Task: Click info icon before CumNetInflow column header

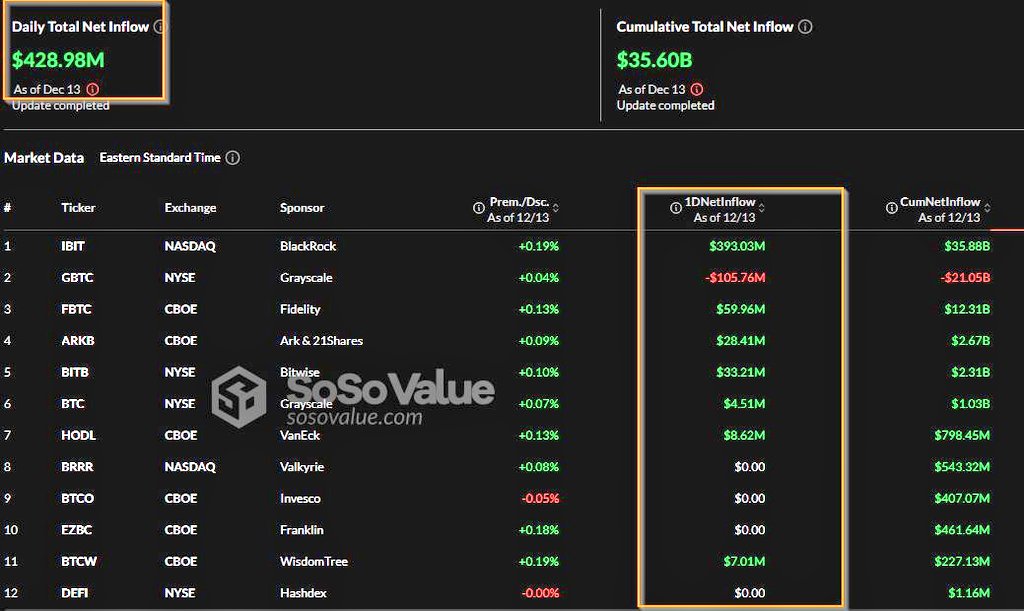Action: pos(891,208)
